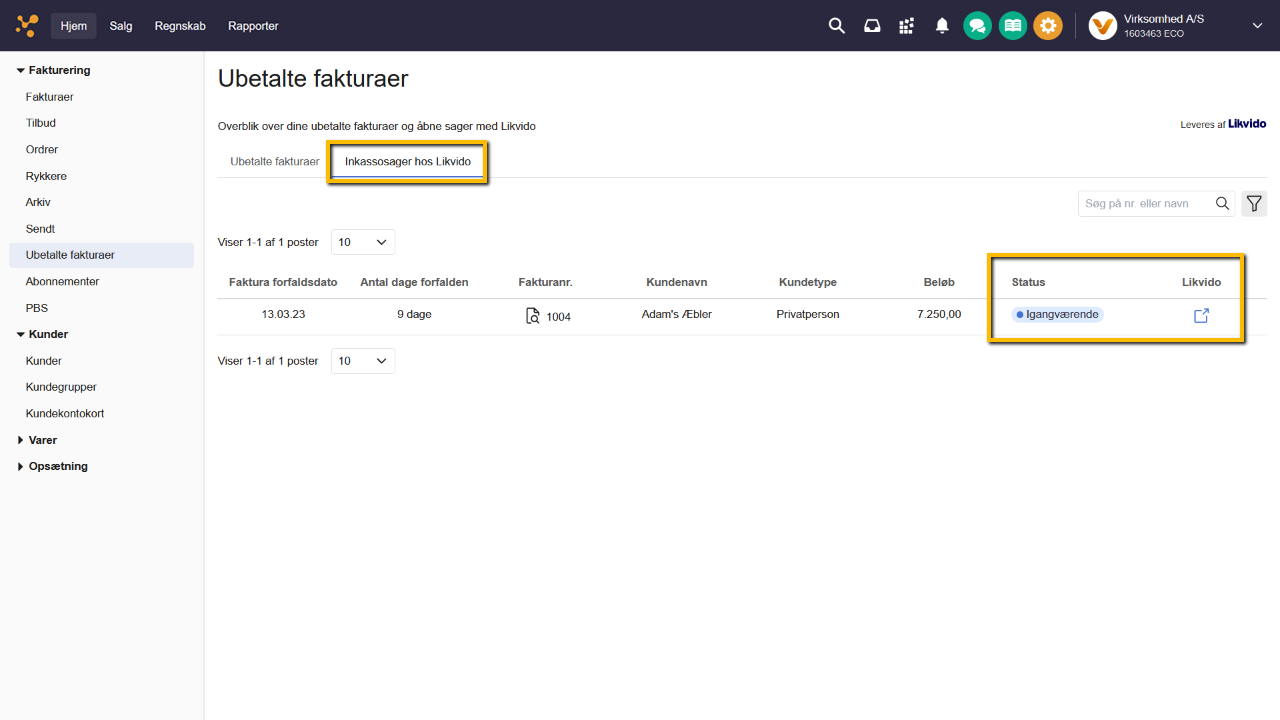Open the Regnskab top menu

pos(180,26)
